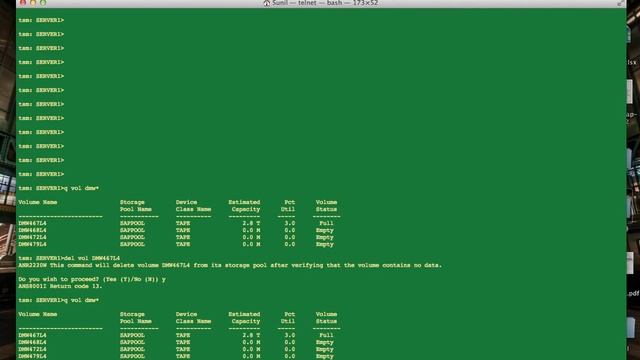640x360 pixels.
Task: Click 'Empty' status of DMW472L4 in second output
Action: [324, 349]
